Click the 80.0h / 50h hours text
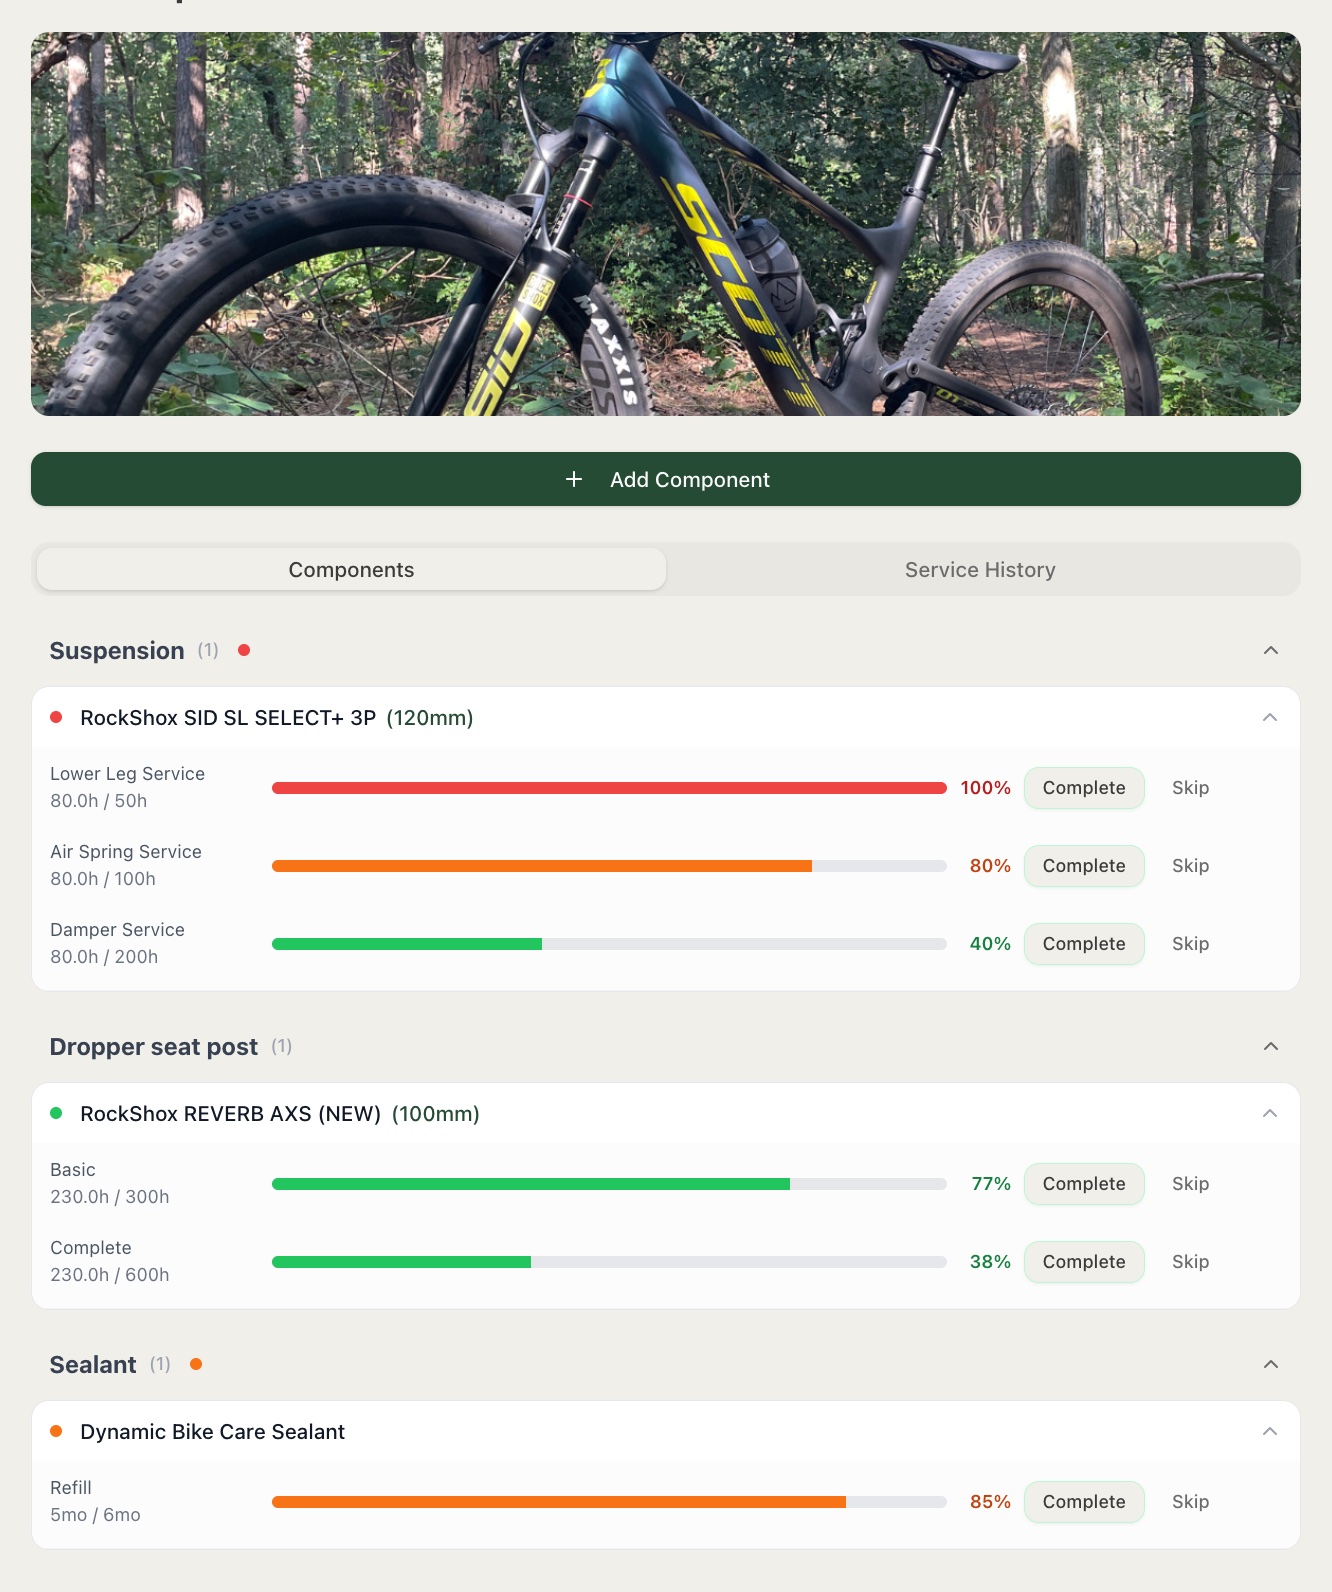The width and height of the screenshot is (1332, 1592). click(99, 801)
